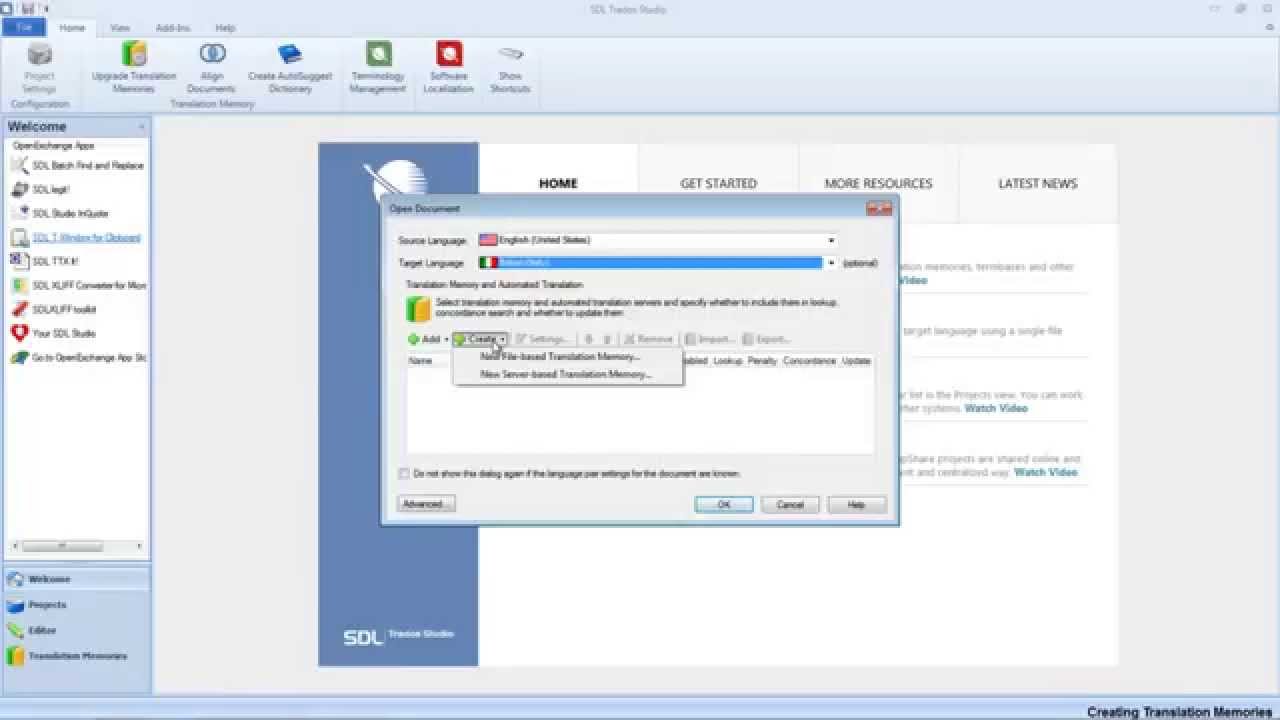Click the Import toolbar button

711,339
